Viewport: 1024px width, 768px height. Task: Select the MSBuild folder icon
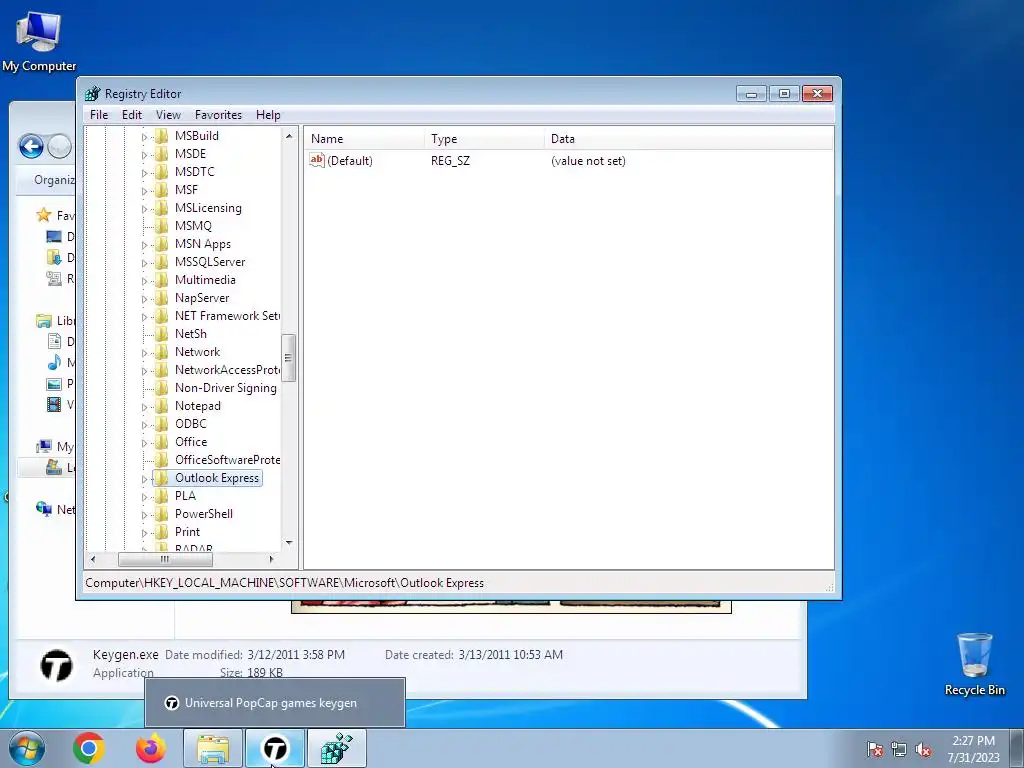161,136
